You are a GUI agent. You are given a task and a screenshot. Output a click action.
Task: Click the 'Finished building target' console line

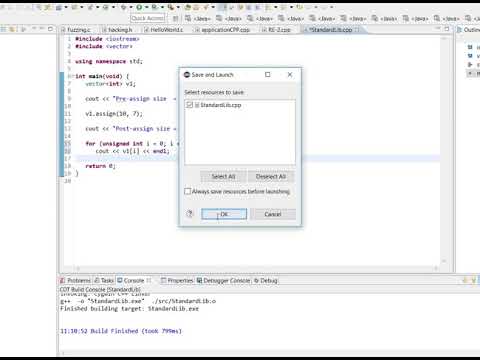(129, 309)
